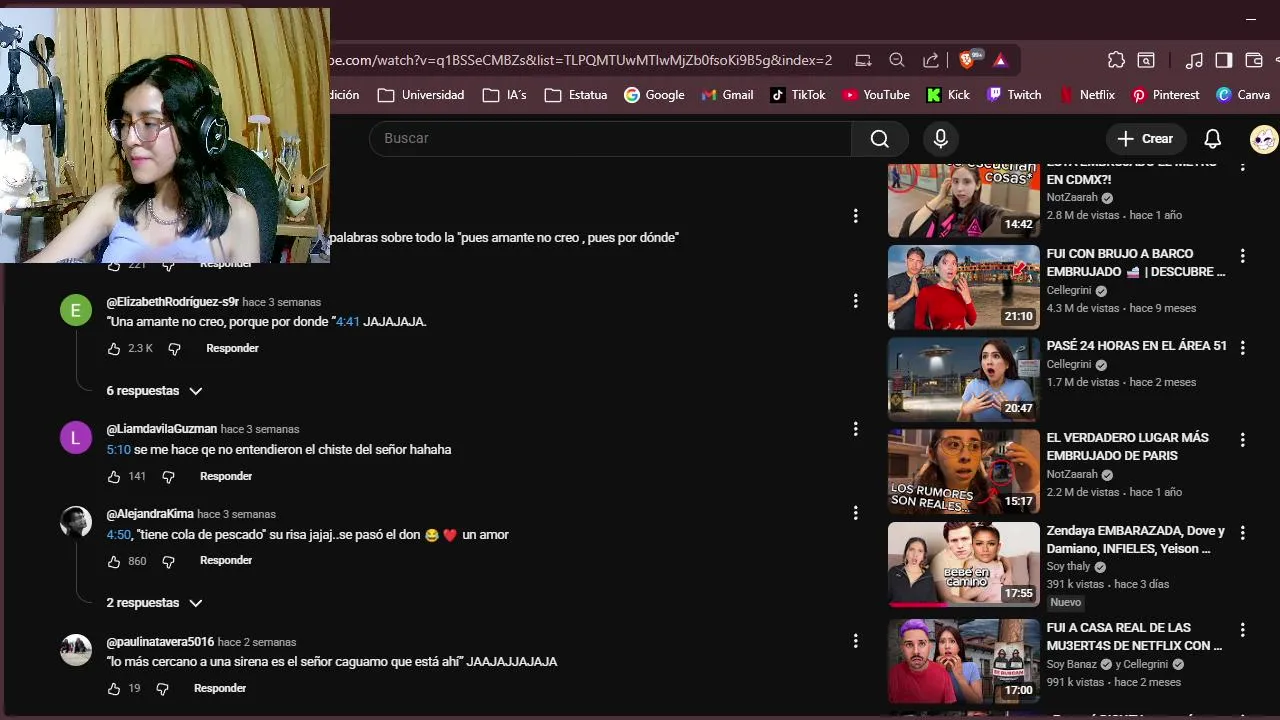This screenshot has height=720, width=1280.
Task: Open the Canva bookmark
Action: tap(1243, 95)
